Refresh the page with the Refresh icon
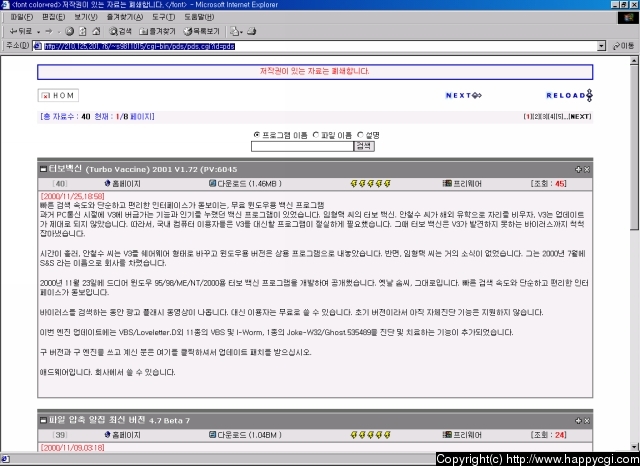 [x=83, y=31]
